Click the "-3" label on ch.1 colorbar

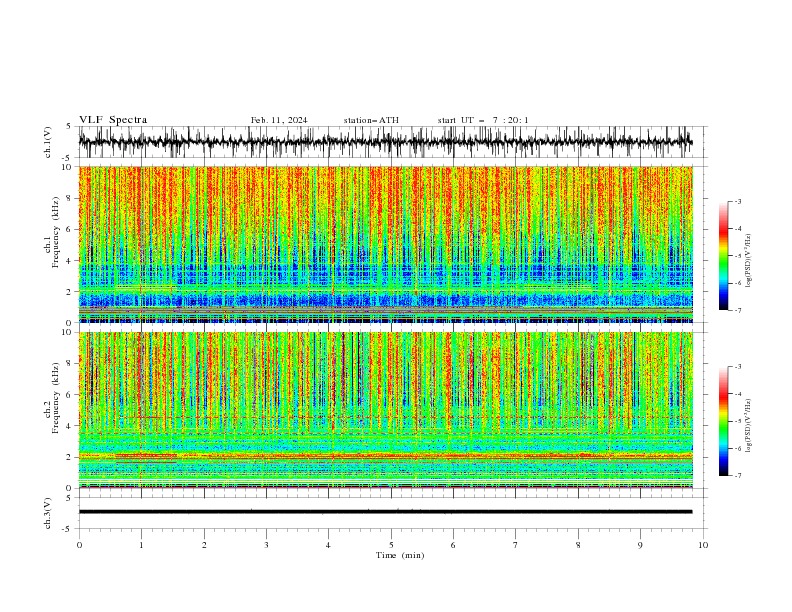point(738,201)
